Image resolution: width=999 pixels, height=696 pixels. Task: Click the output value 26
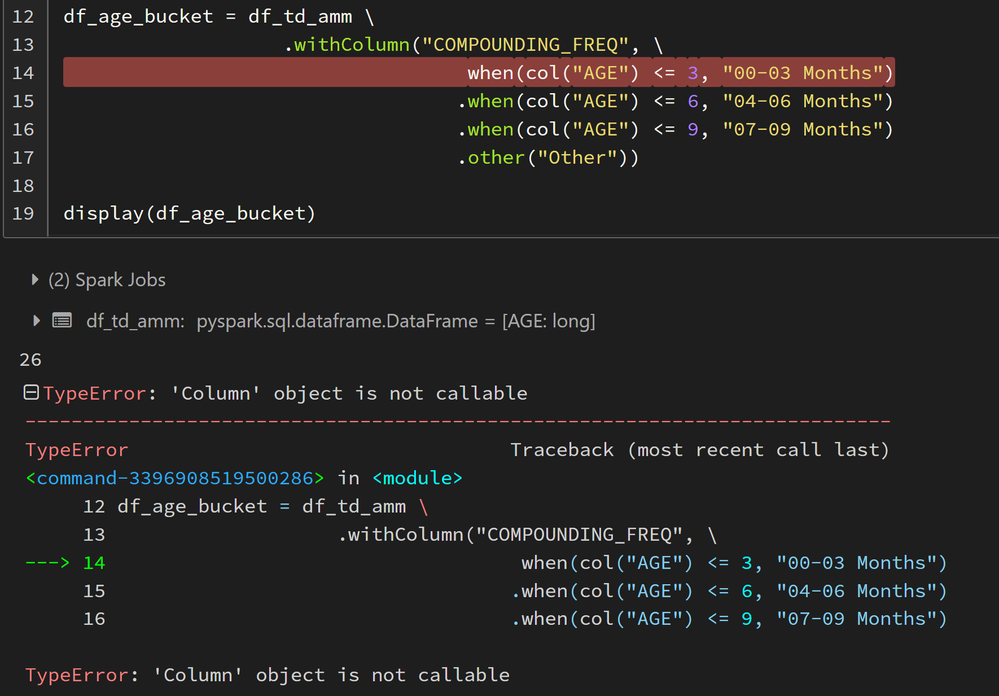(30, 359)
